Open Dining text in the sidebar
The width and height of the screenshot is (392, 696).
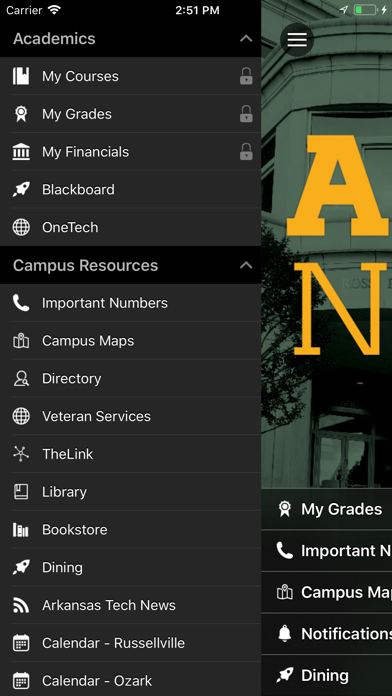tap(62, 567)
